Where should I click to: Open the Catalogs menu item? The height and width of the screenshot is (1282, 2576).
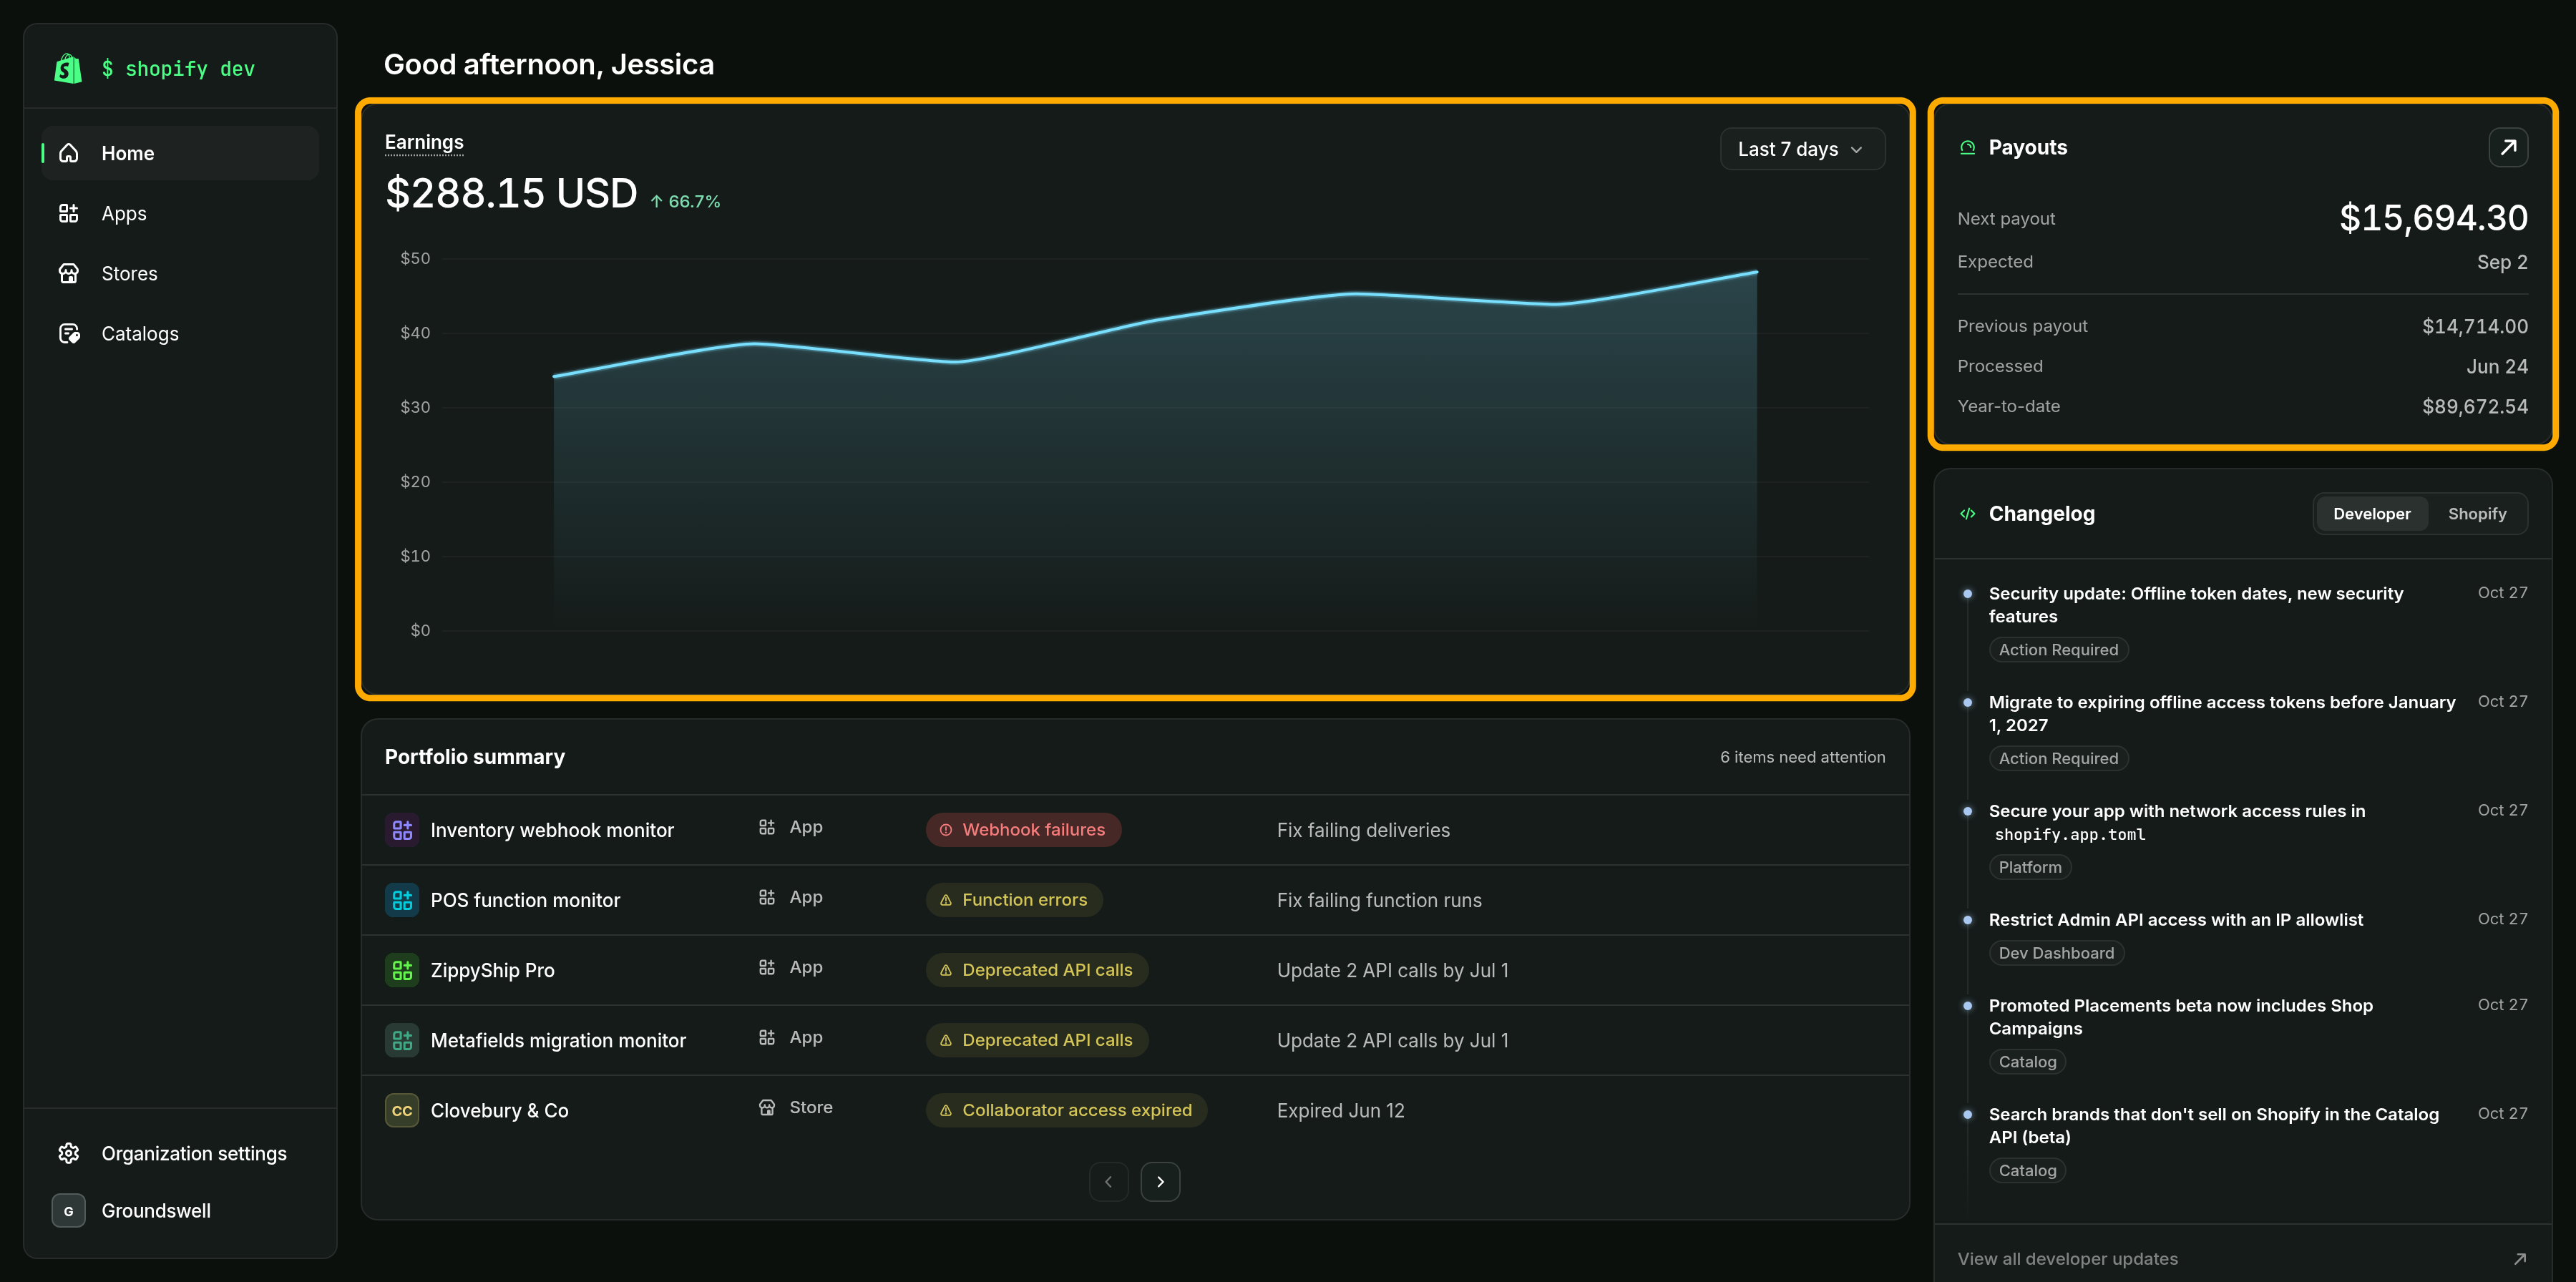coord(180,333)
